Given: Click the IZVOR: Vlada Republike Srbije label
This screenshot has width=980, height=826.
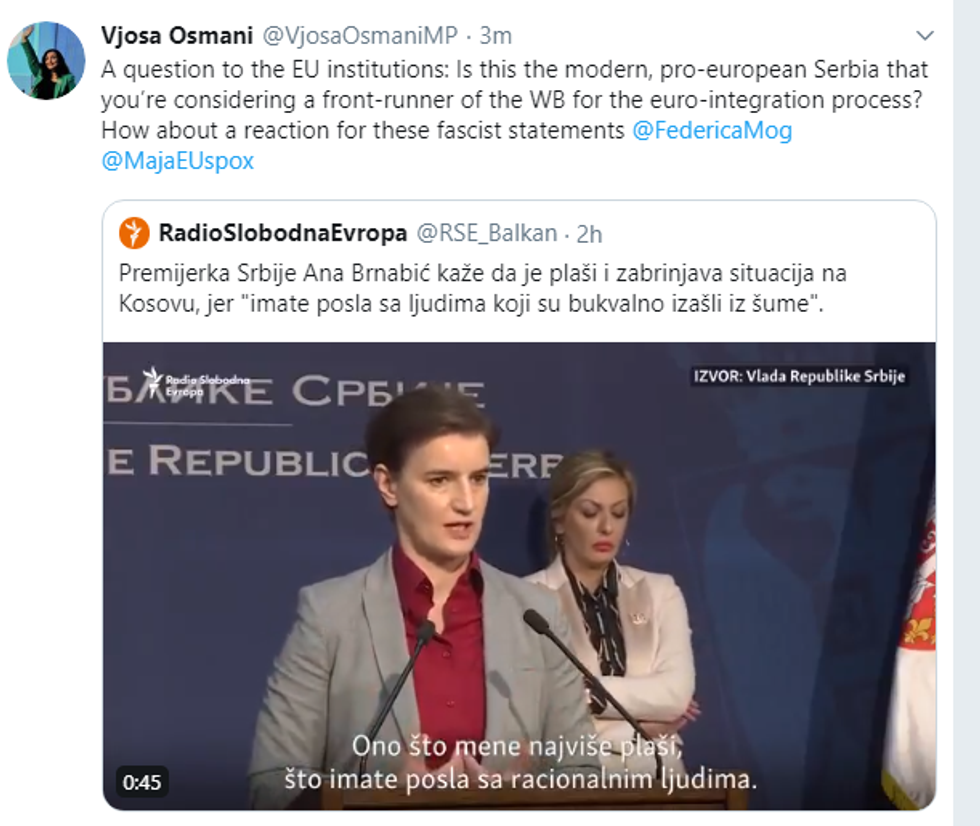Looking at the screenshot, I should coord(799,377).
